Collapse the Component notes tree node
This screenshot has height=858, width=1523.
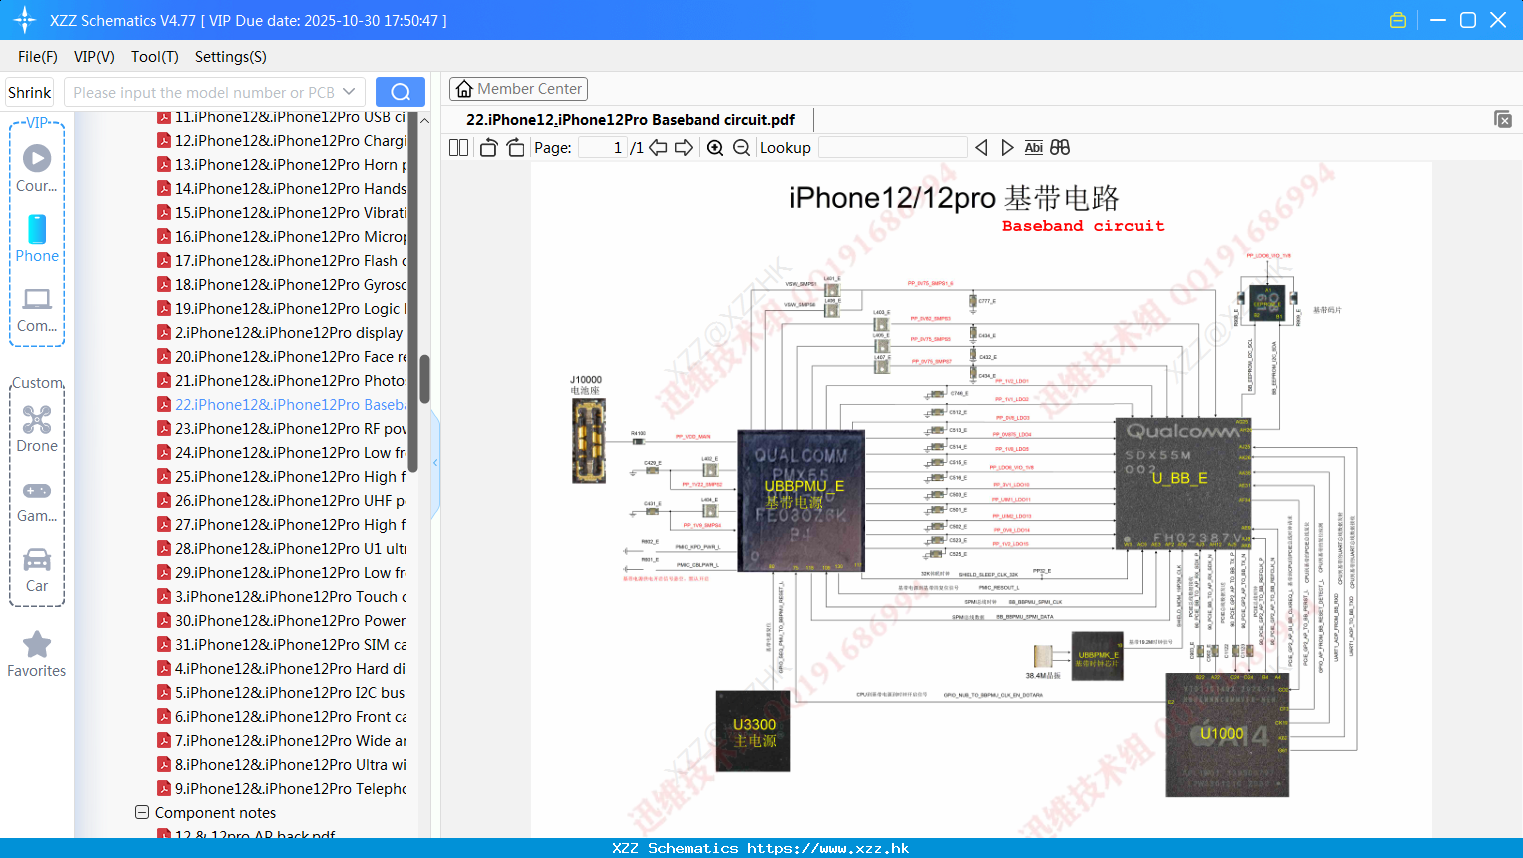point(142,813)
